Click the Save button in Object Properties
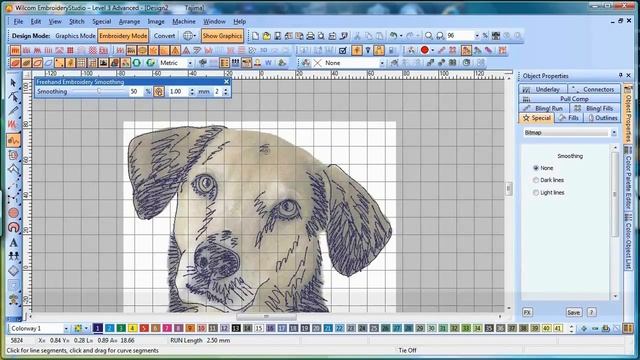This screenshot has width=640, height=360. pyautogui.click(x=573, y=312)
